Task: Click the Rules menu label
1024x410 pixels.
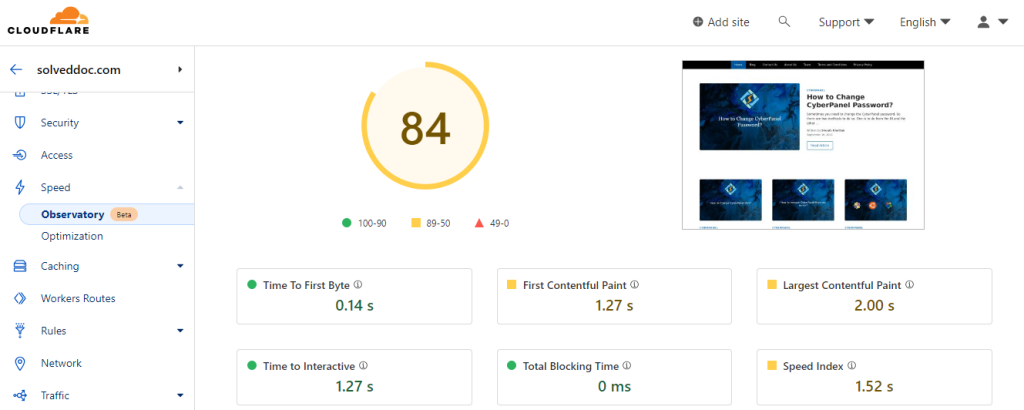Action: (54, 330)
